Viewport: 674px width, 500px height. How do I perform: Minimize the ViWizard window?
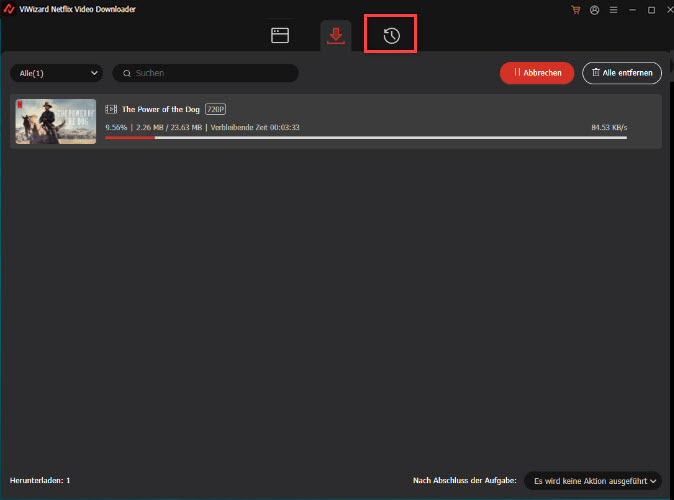click(x=632, y=10)
